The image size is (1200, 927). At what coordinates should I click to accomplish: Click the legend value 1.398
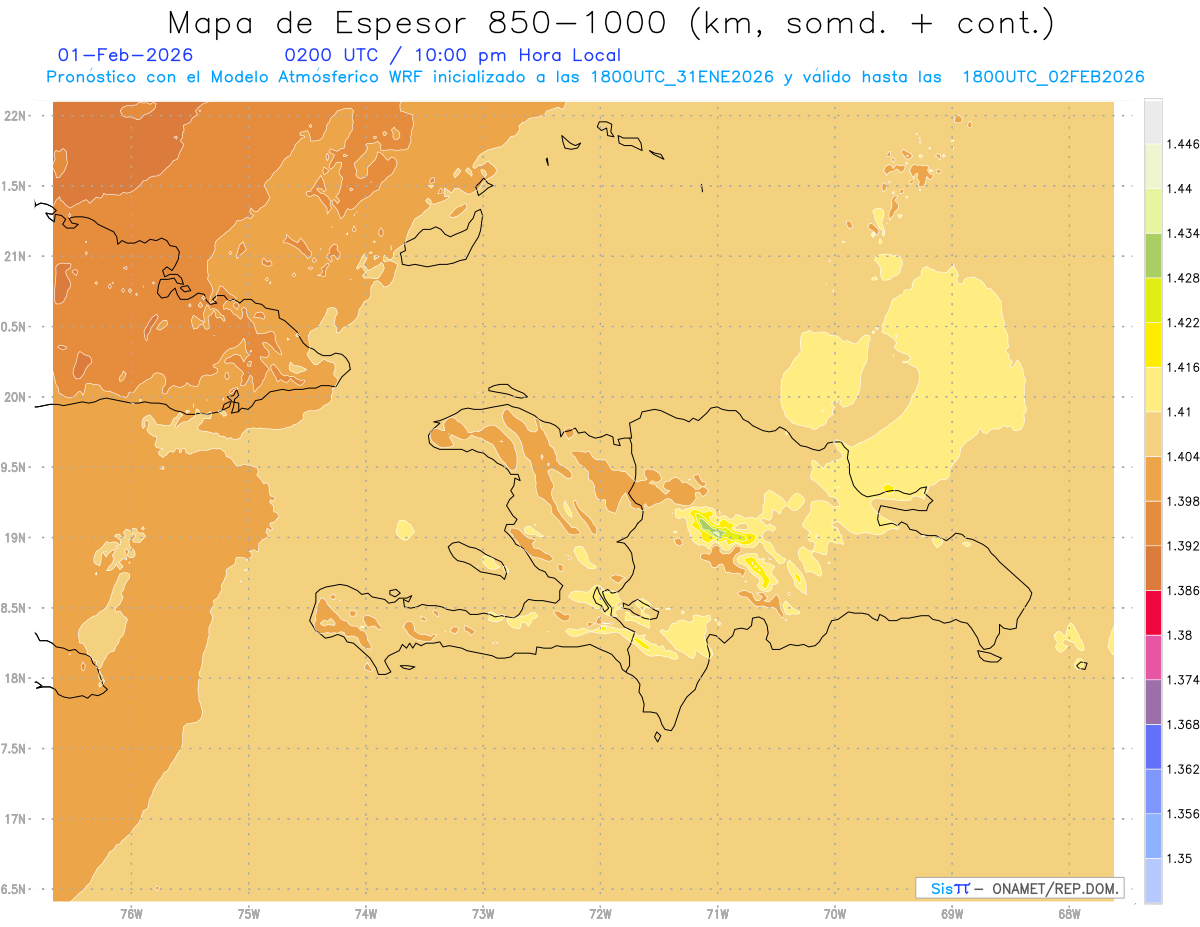pos(1182,501)
